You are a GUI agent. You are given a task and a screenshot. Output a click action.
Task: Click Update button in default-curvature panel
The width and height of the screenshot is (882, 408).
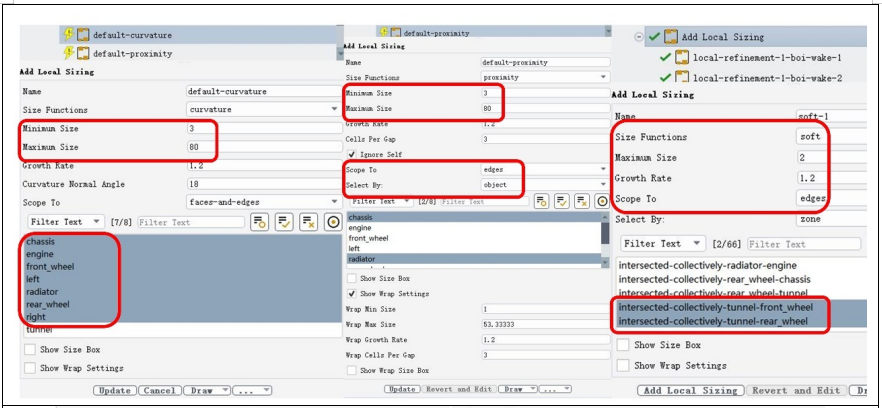[x=115, y=391]
